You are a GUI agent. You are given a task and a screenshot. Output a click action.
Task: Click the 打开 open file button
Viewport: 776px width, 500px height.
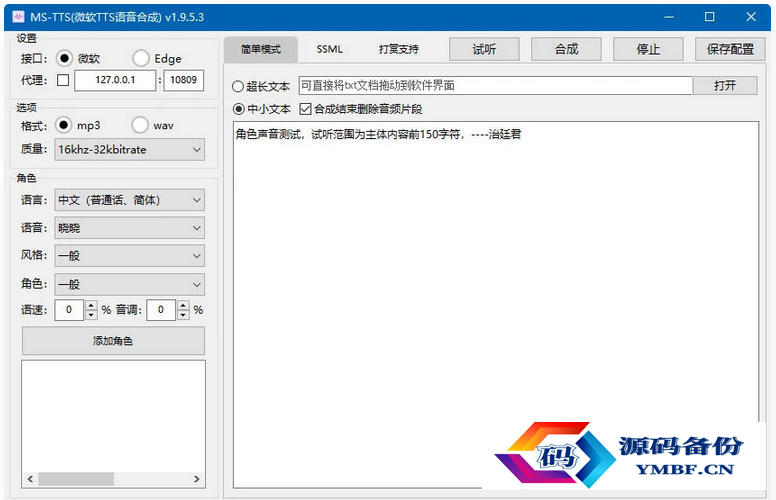(725, 86)
